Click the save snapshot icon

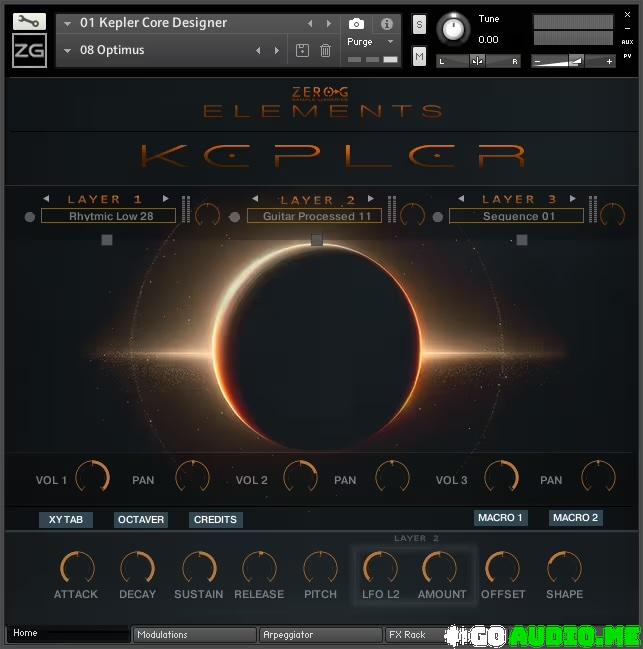[303, 50]
